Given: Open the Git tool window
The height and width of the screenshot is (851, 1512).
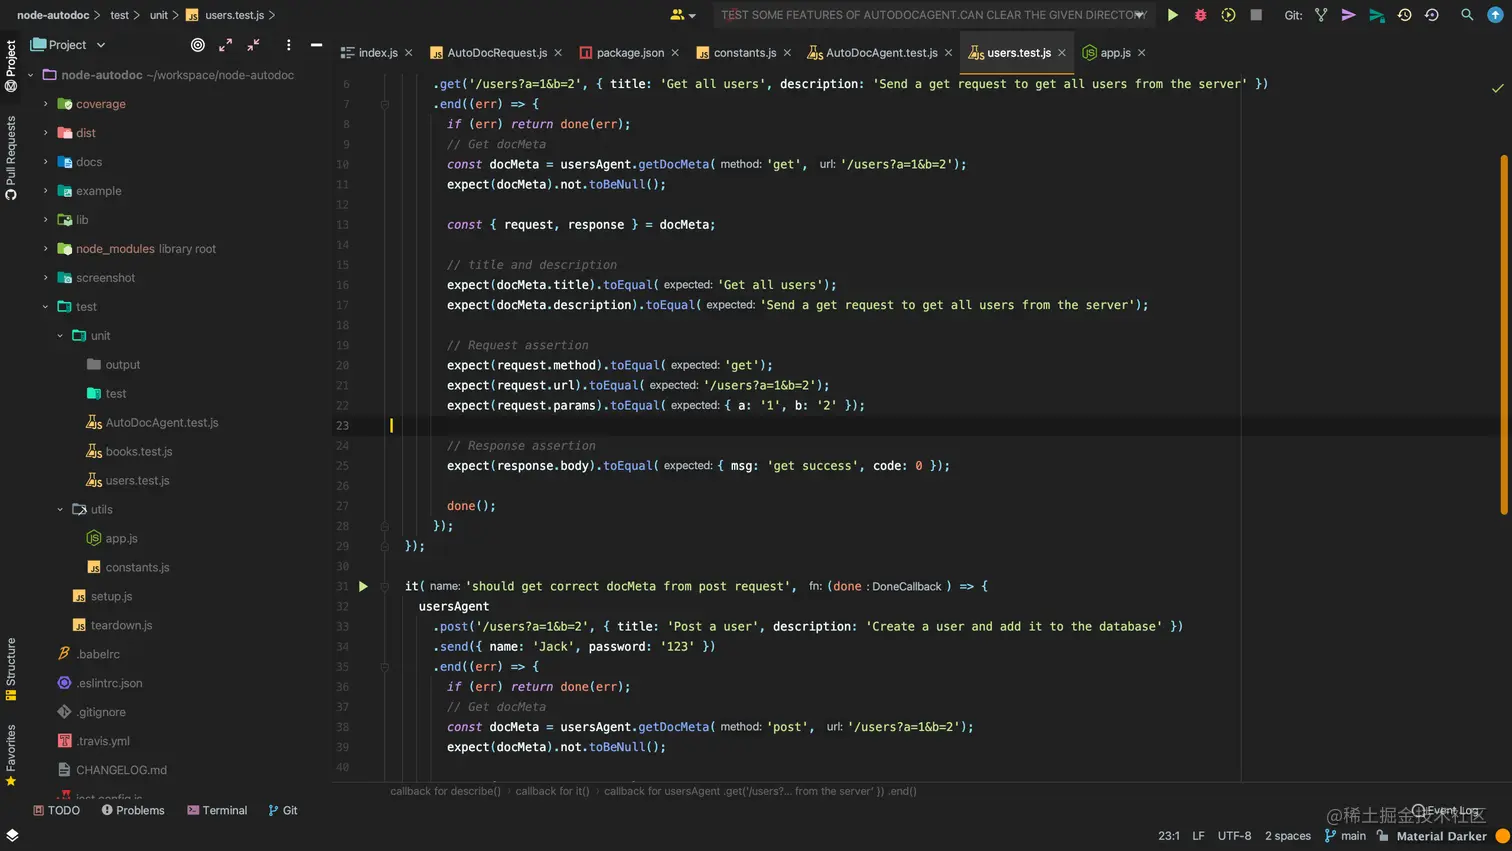Looking at the screenshot, I should (x=283, y=811).
